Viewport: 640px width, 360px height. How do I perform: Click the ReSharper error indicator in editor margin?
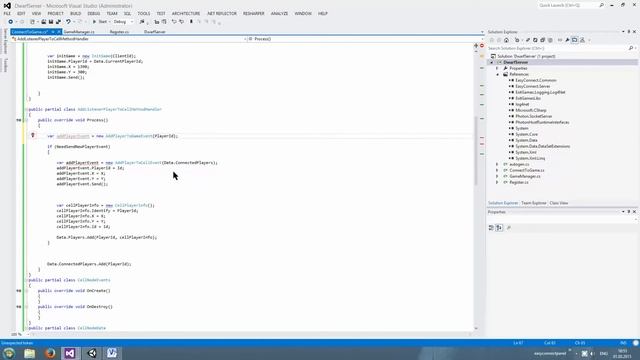click(x=482, y=46)
